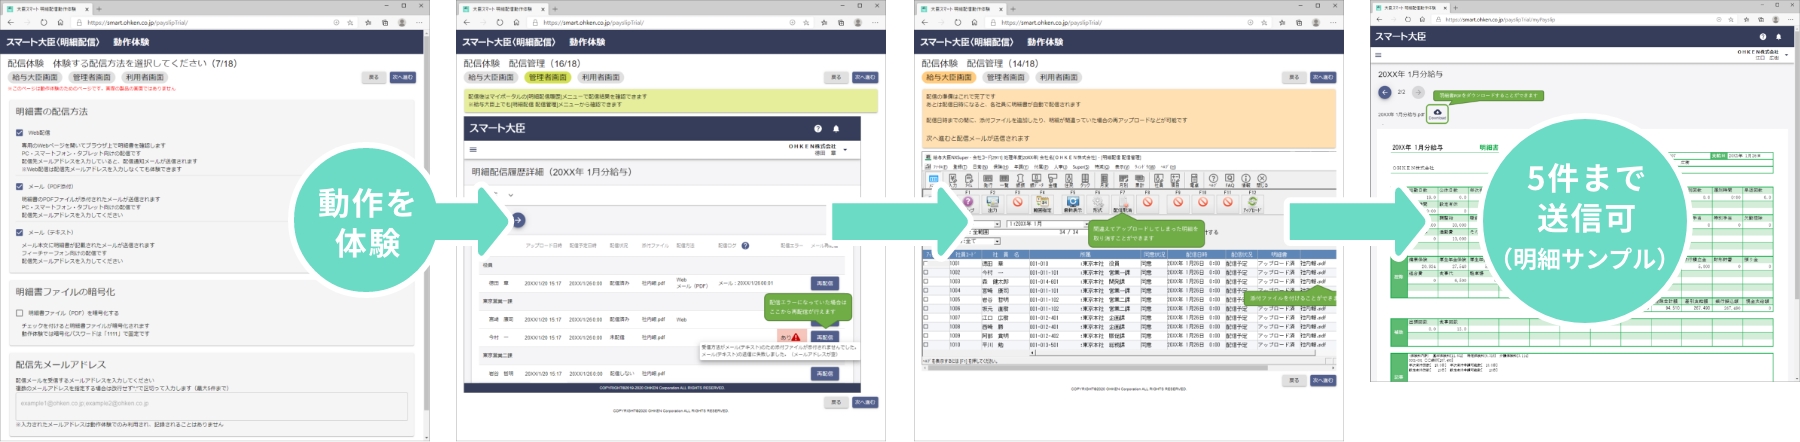
Task: Click blue camera-like toolbar icon in (14/18) window
Action: (x=1072, y=203)
